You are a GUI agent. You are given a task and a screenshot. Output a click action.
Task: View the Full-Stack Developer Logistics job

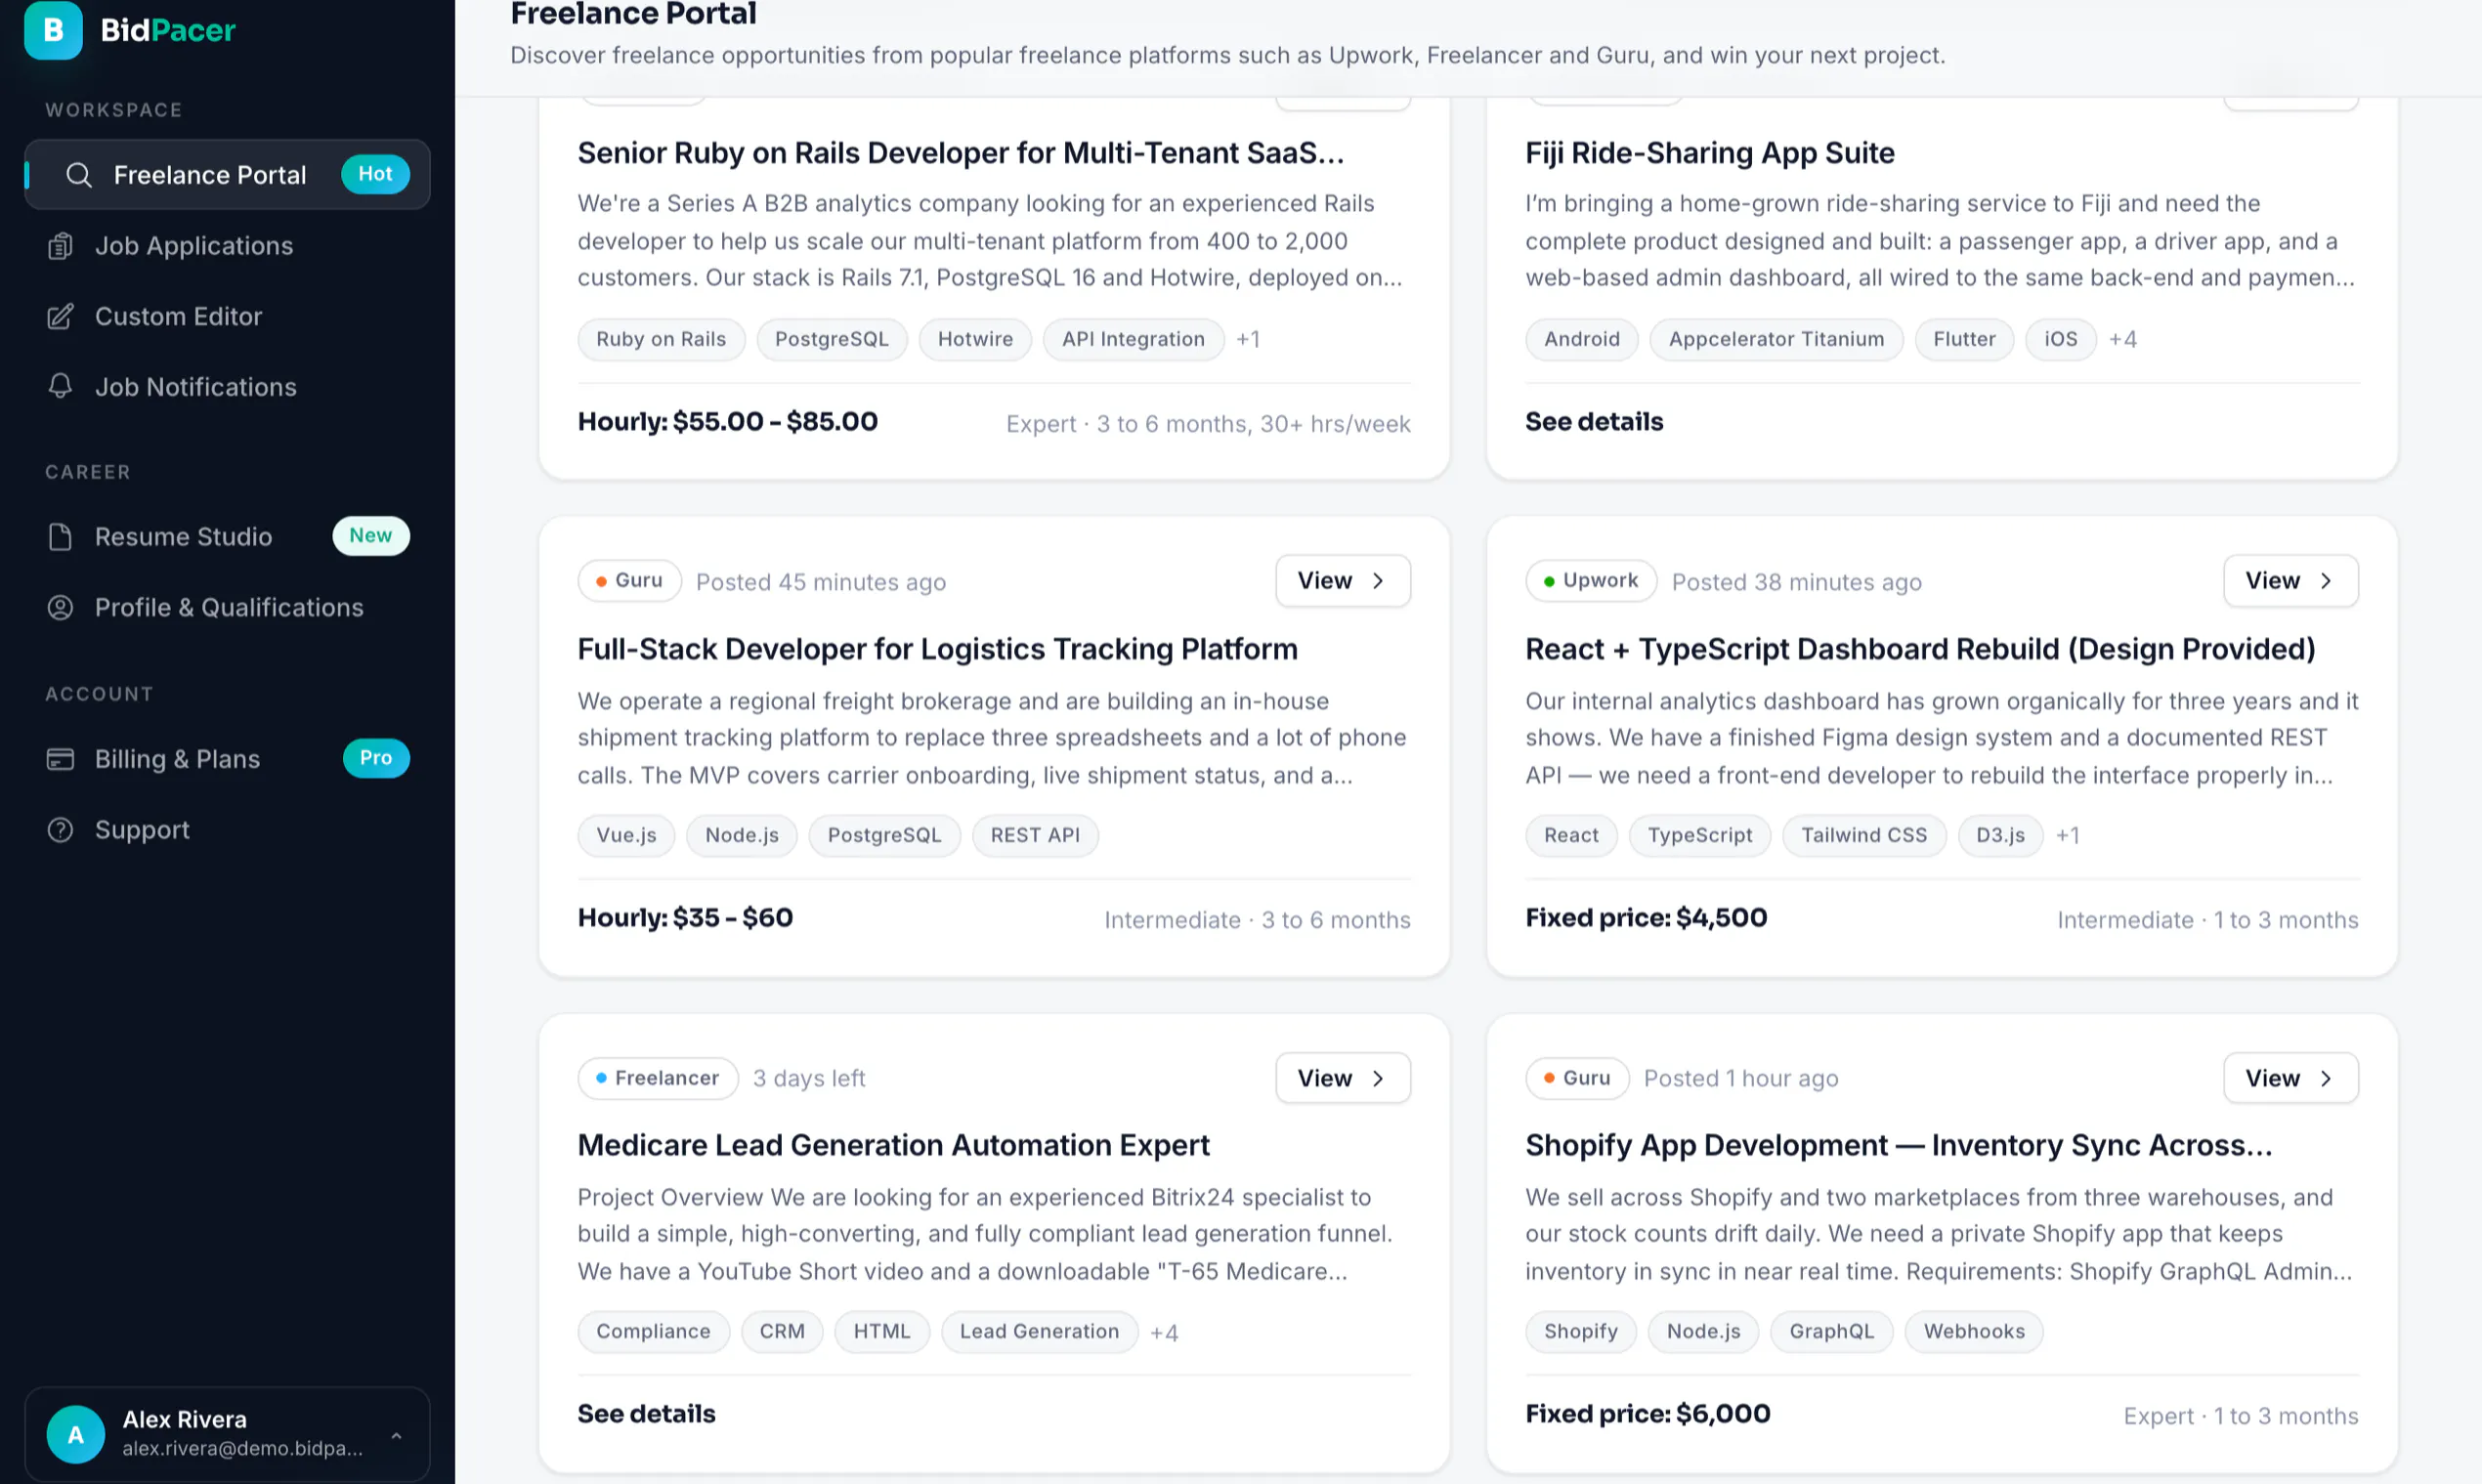pos(1343,581)
